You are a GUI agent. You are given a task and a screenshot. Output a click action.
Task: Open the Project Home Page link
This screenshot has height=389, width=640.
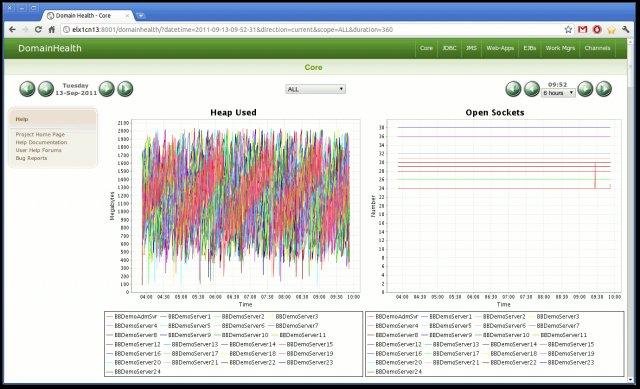point(40,134)
